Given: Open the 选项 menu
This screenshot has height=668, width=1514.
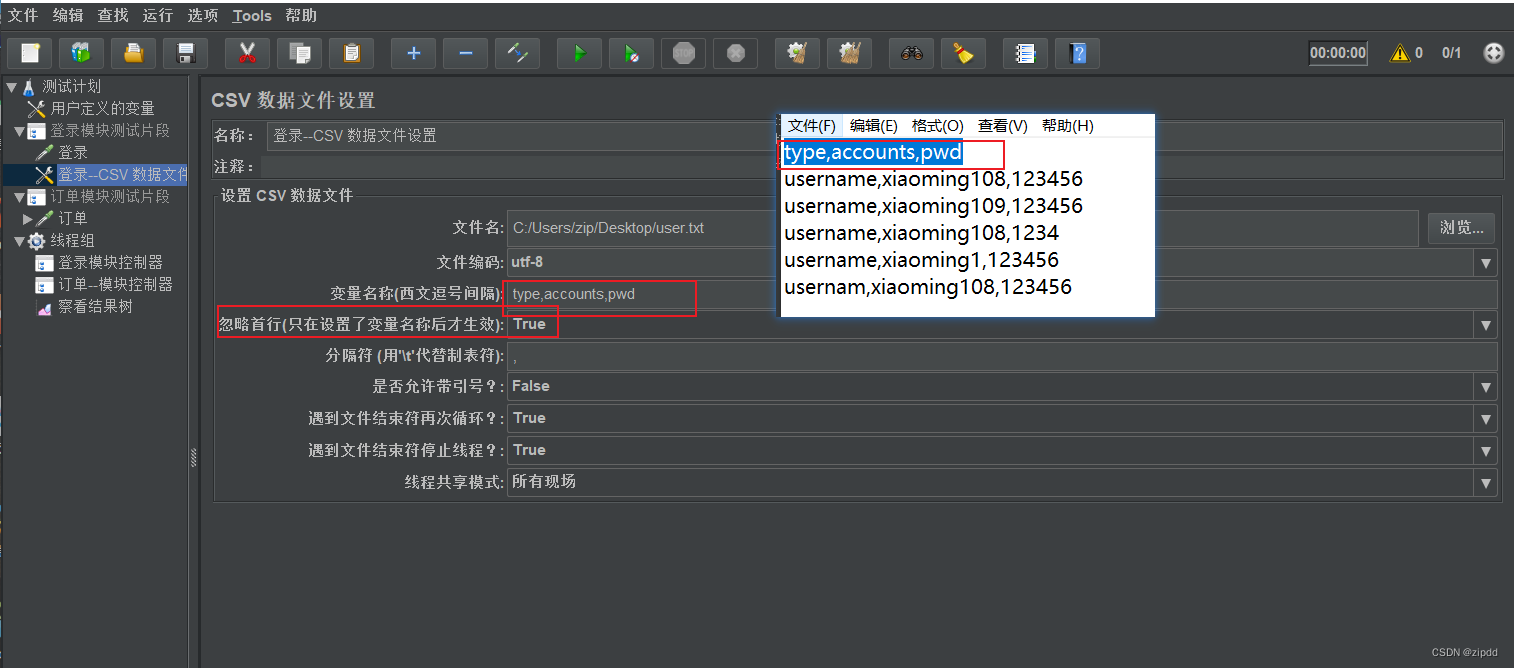Looking at the screenshot, I should 203,15.
